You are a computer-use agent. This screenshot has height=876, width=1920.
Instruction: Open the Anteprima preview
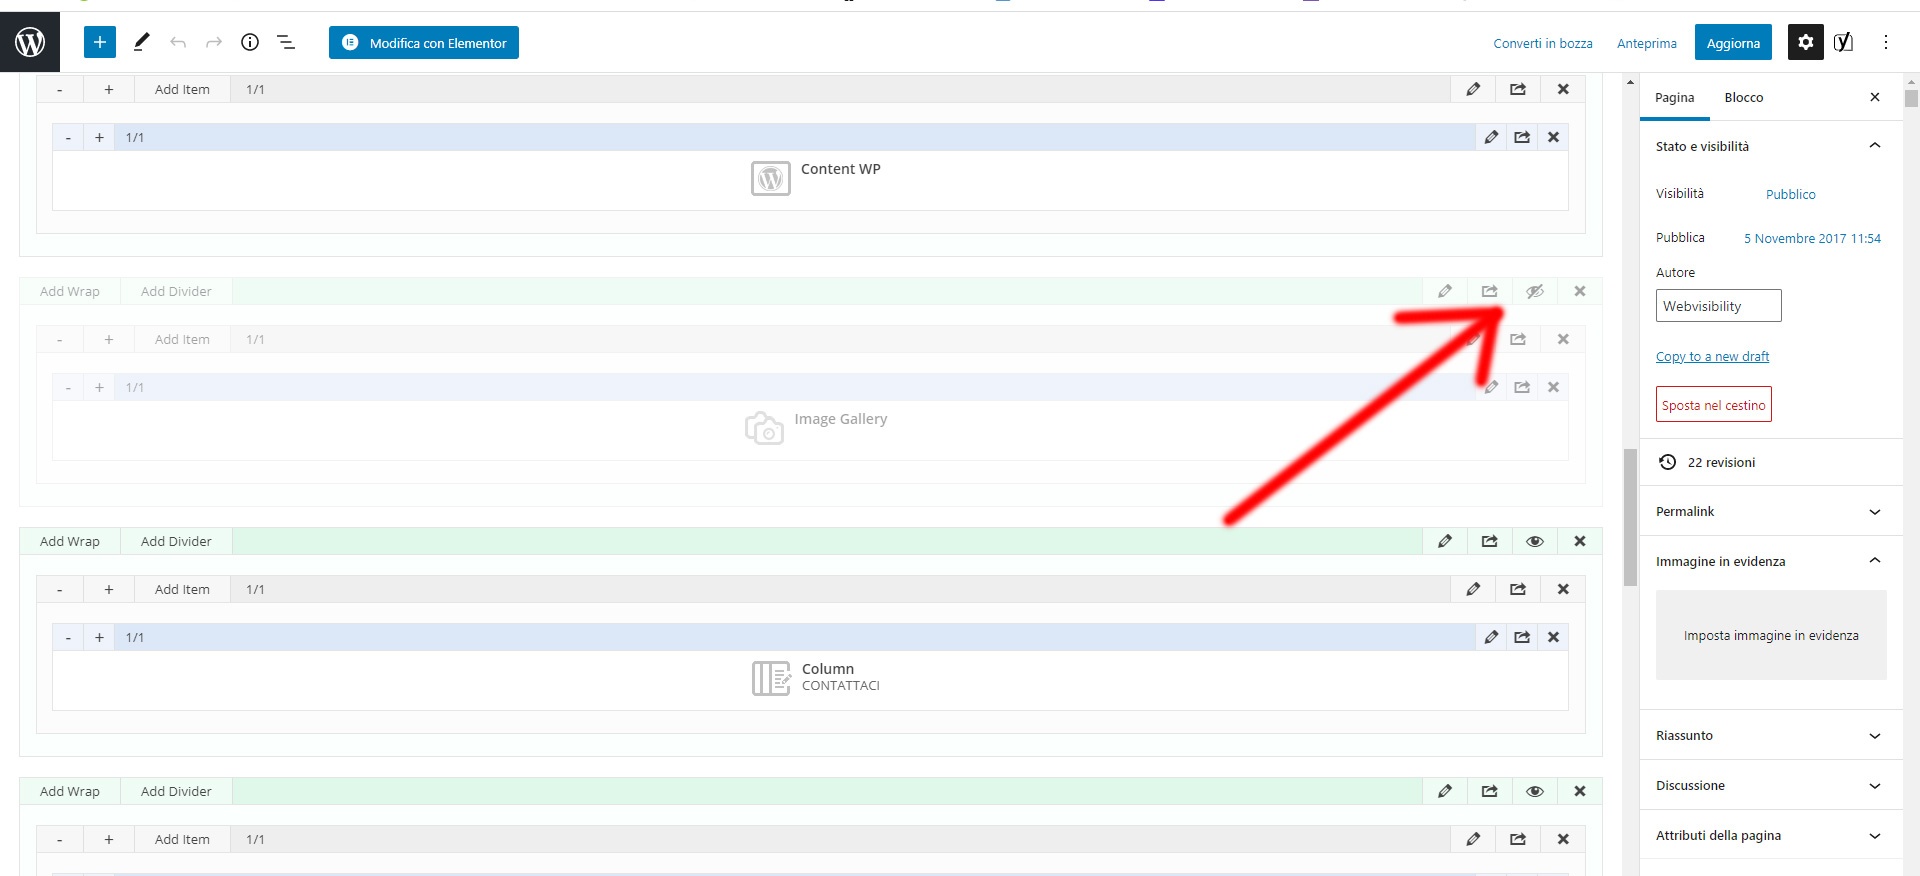click(x=1647, y=43)
